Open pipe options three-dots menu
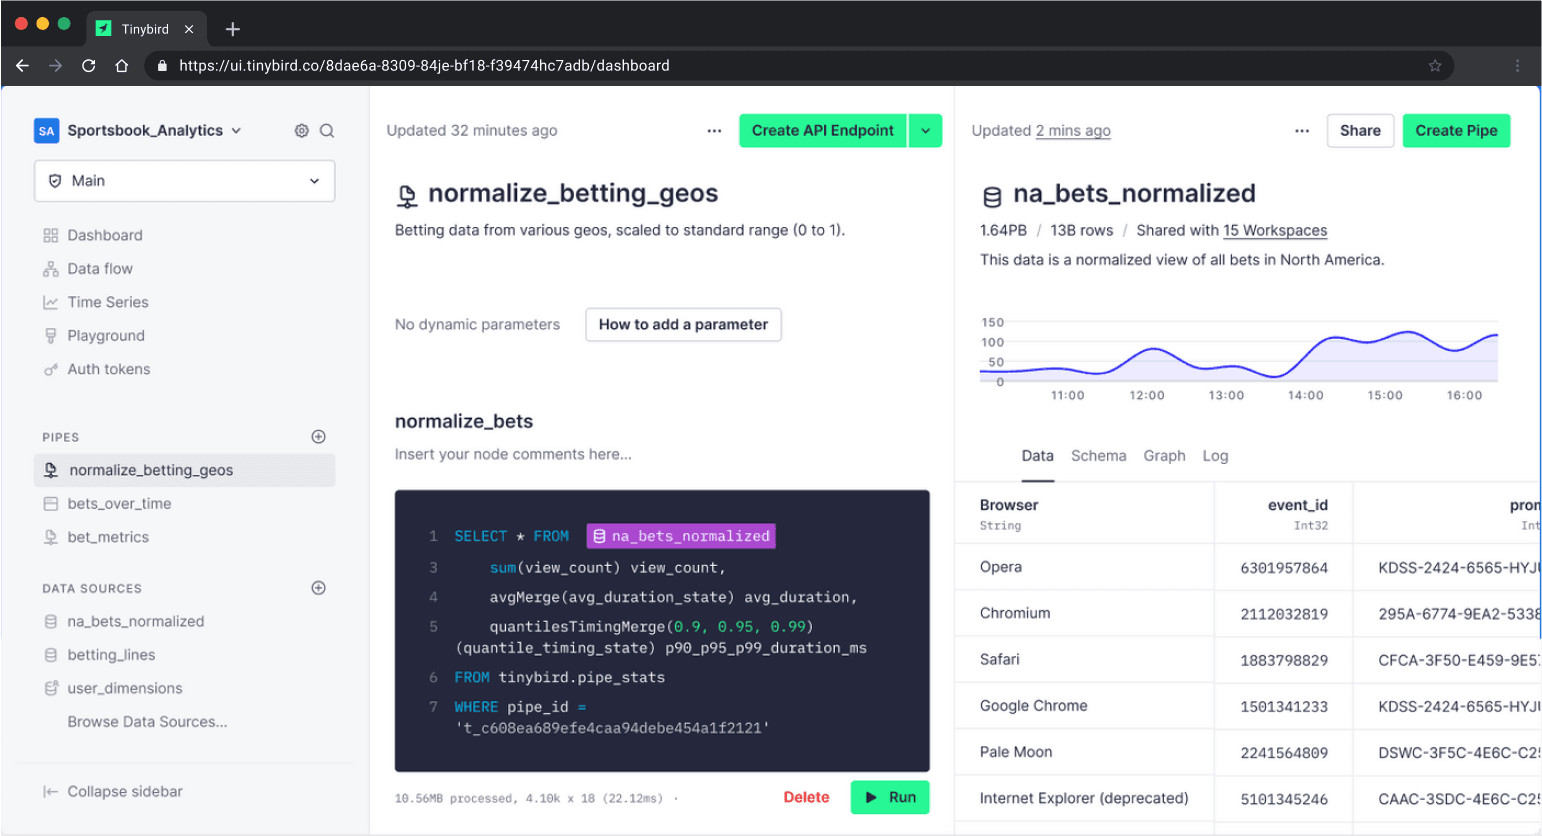 click(x=714, y=131)
